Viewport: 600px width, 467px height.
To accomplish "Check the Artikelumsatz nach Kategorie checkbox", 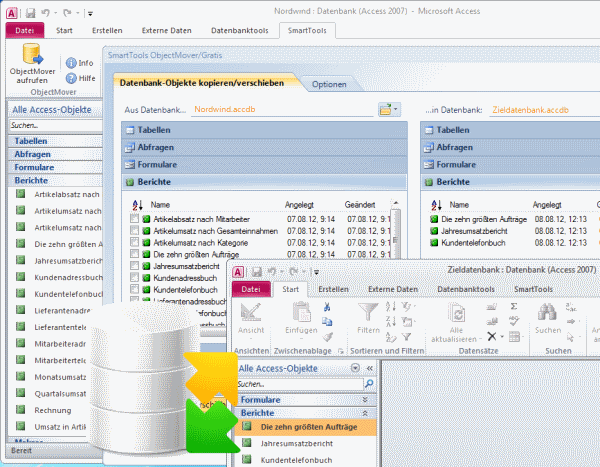I will pyautogui.click(x=134, y=242).
